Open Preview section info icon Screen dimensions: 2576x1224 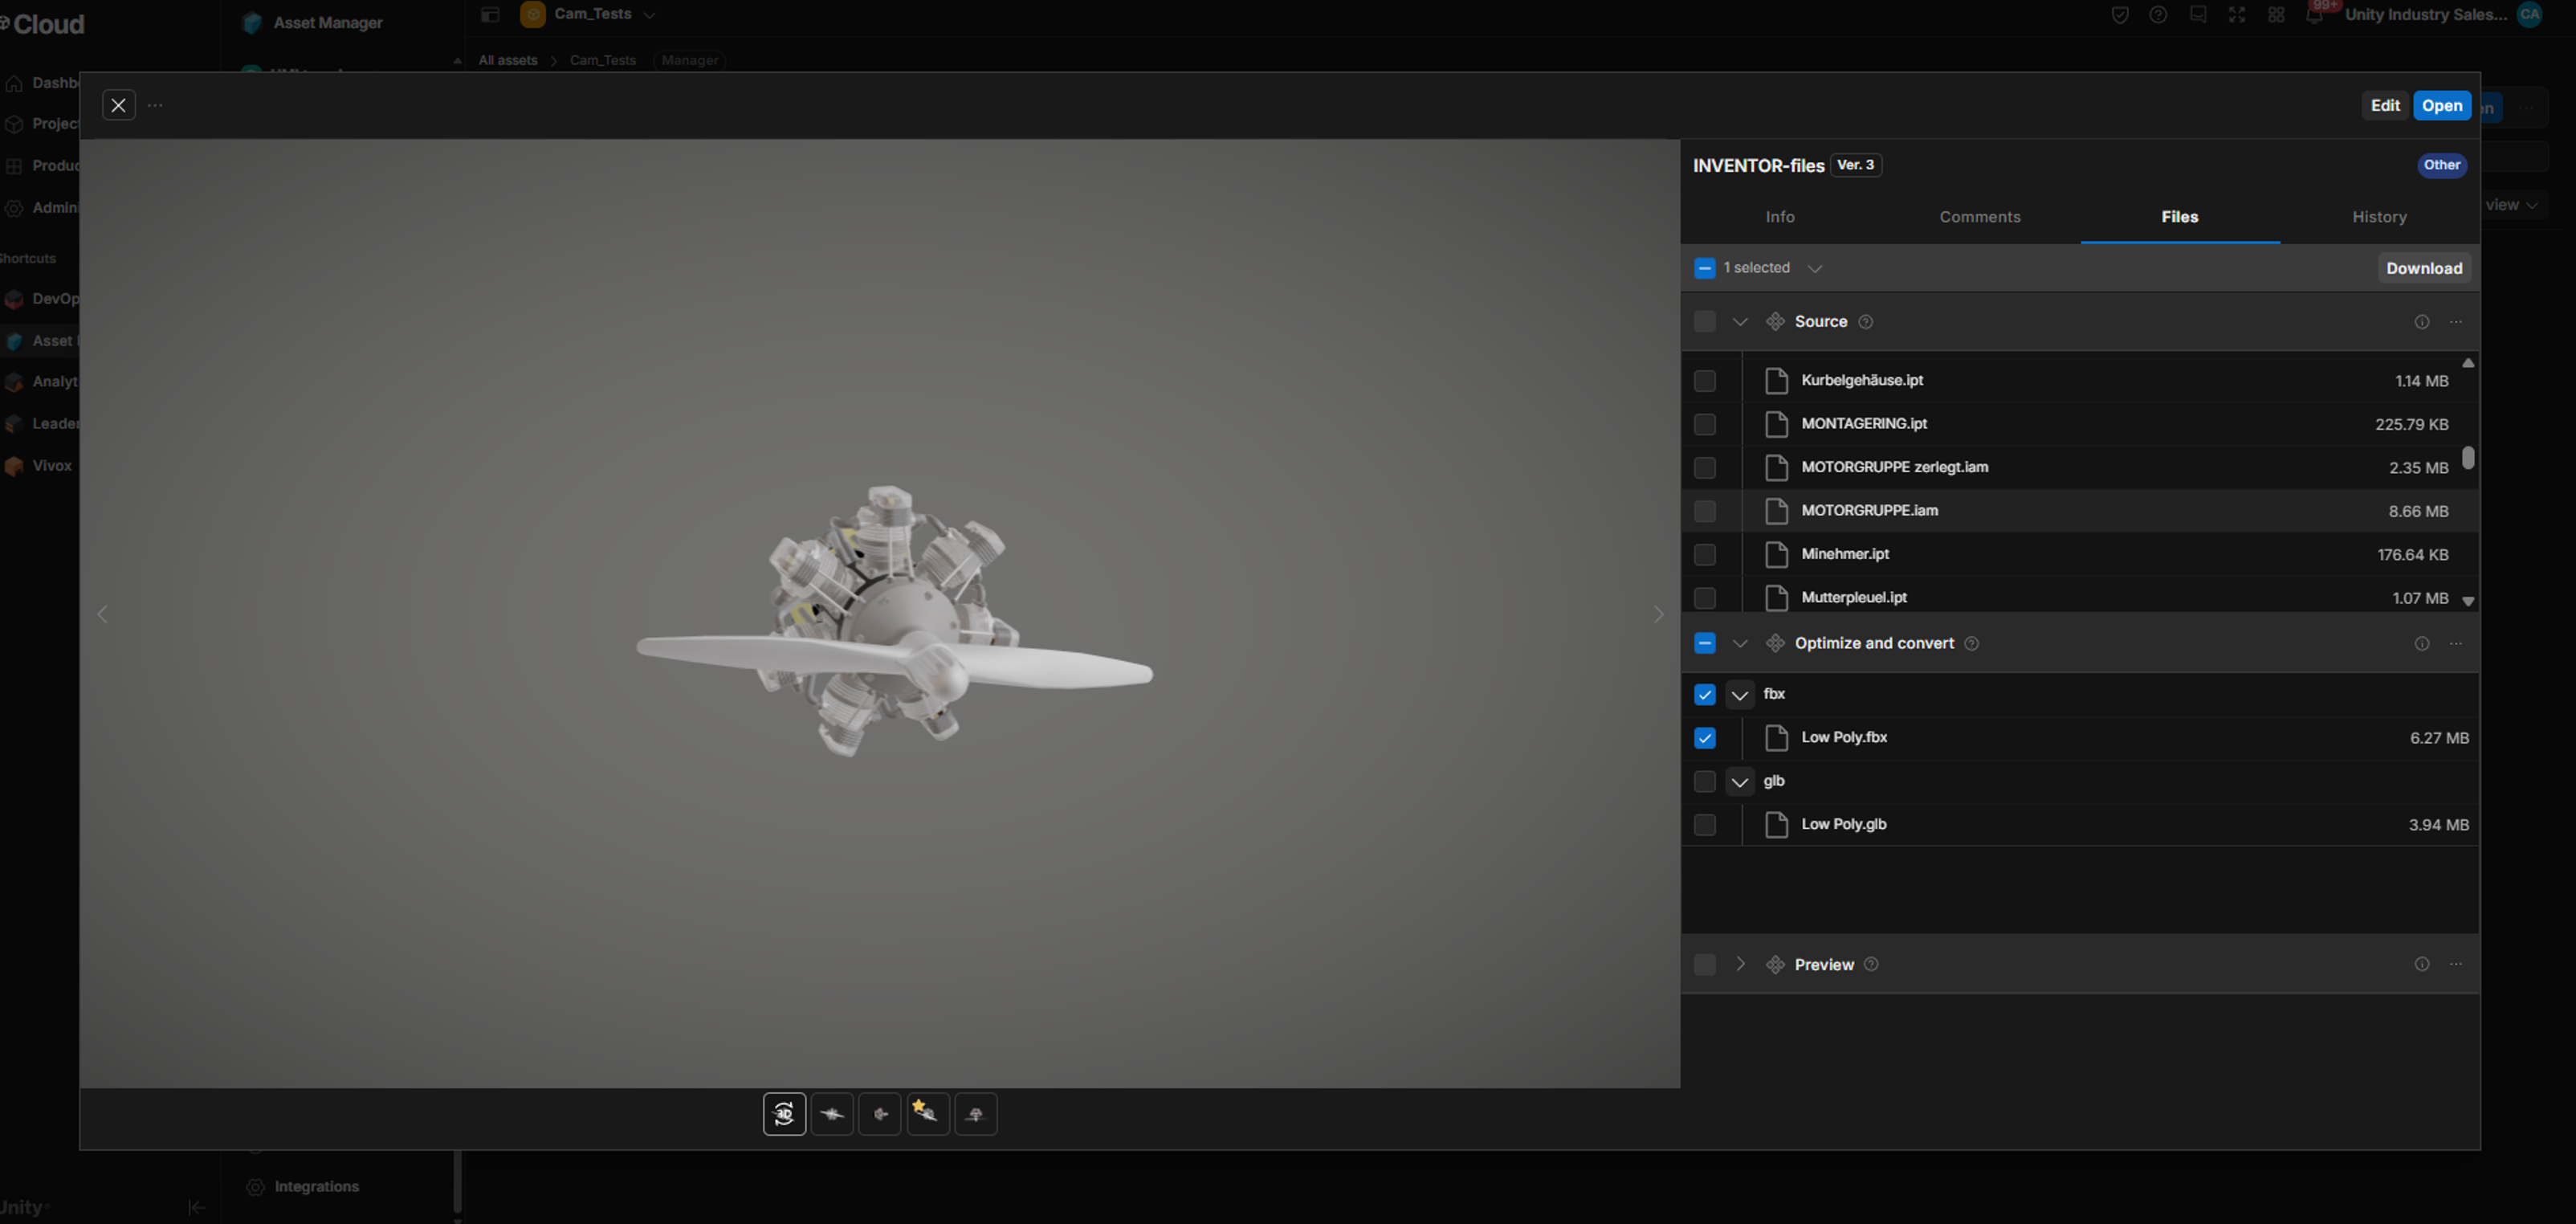click(x=2421, y=965)
